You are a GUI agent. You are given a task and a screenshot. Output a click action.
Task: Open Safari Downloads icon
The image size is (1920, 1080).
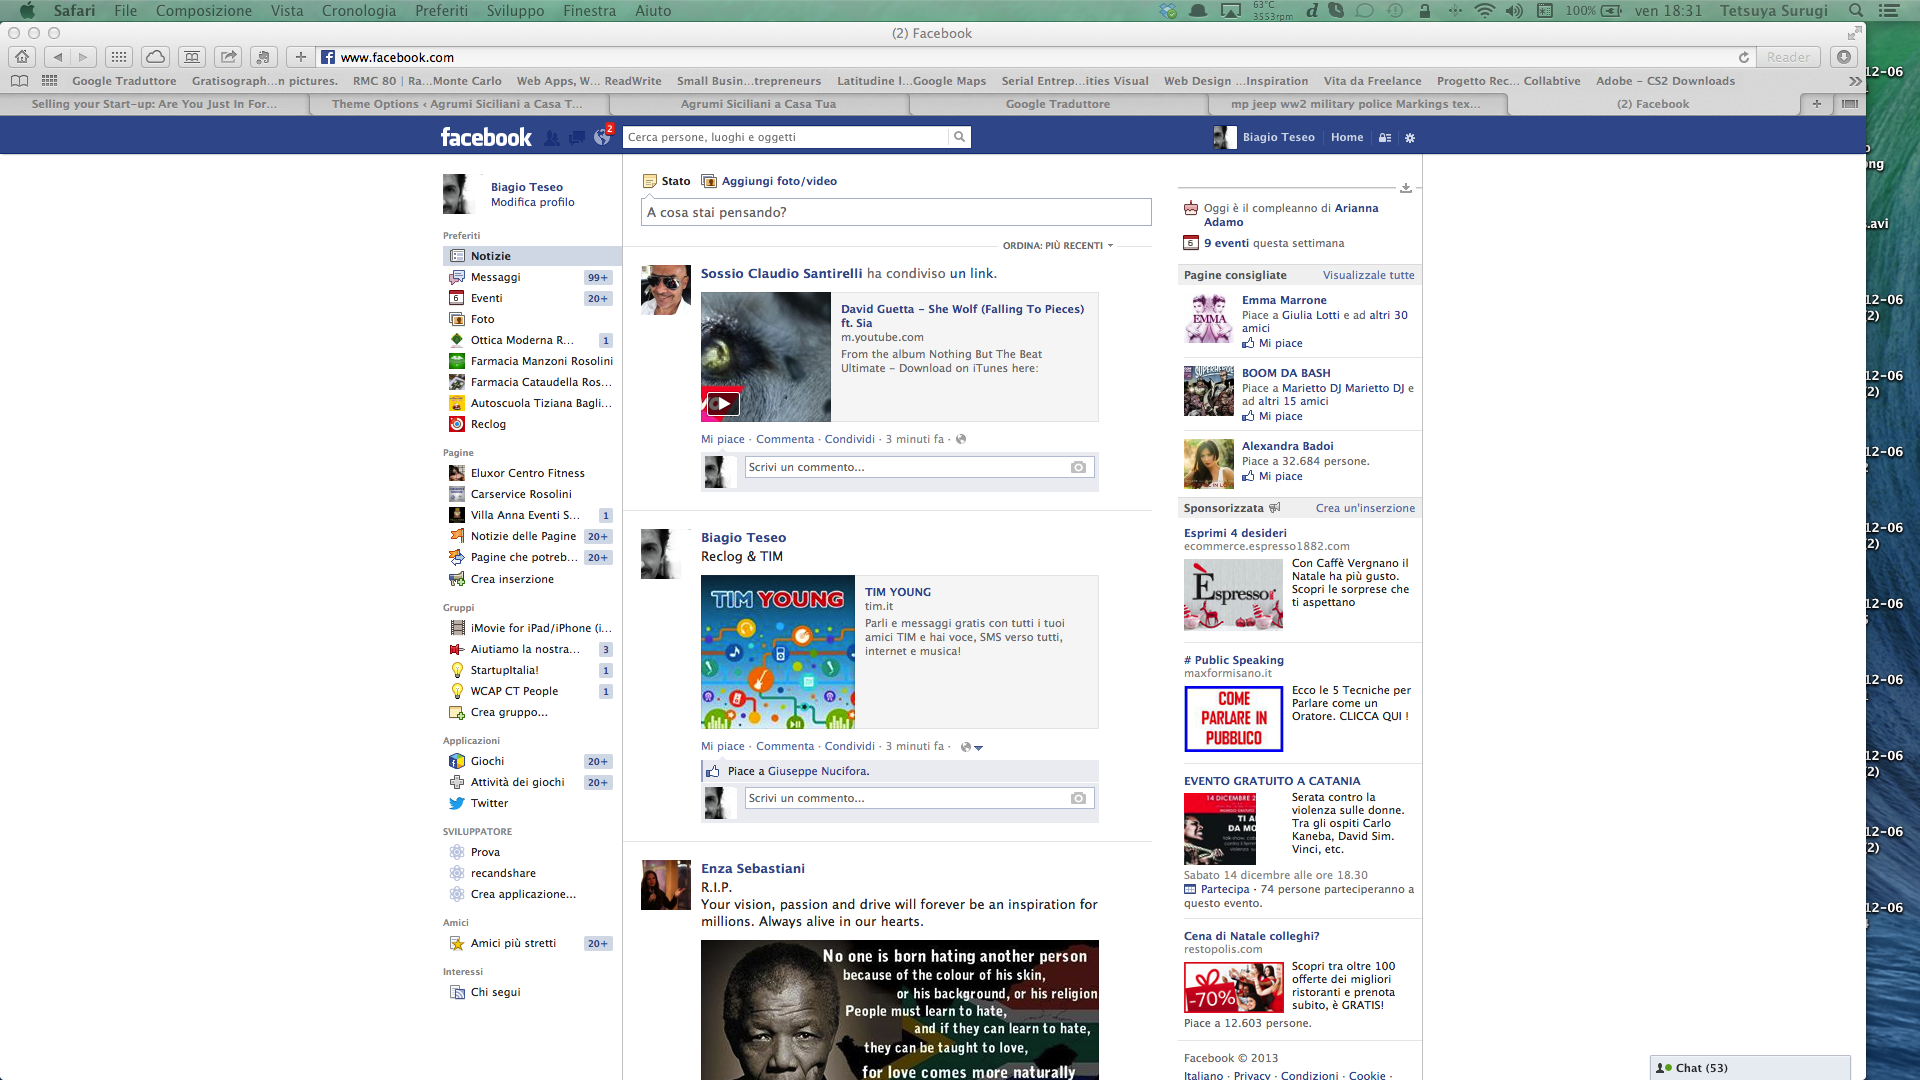coord(1844,57)
